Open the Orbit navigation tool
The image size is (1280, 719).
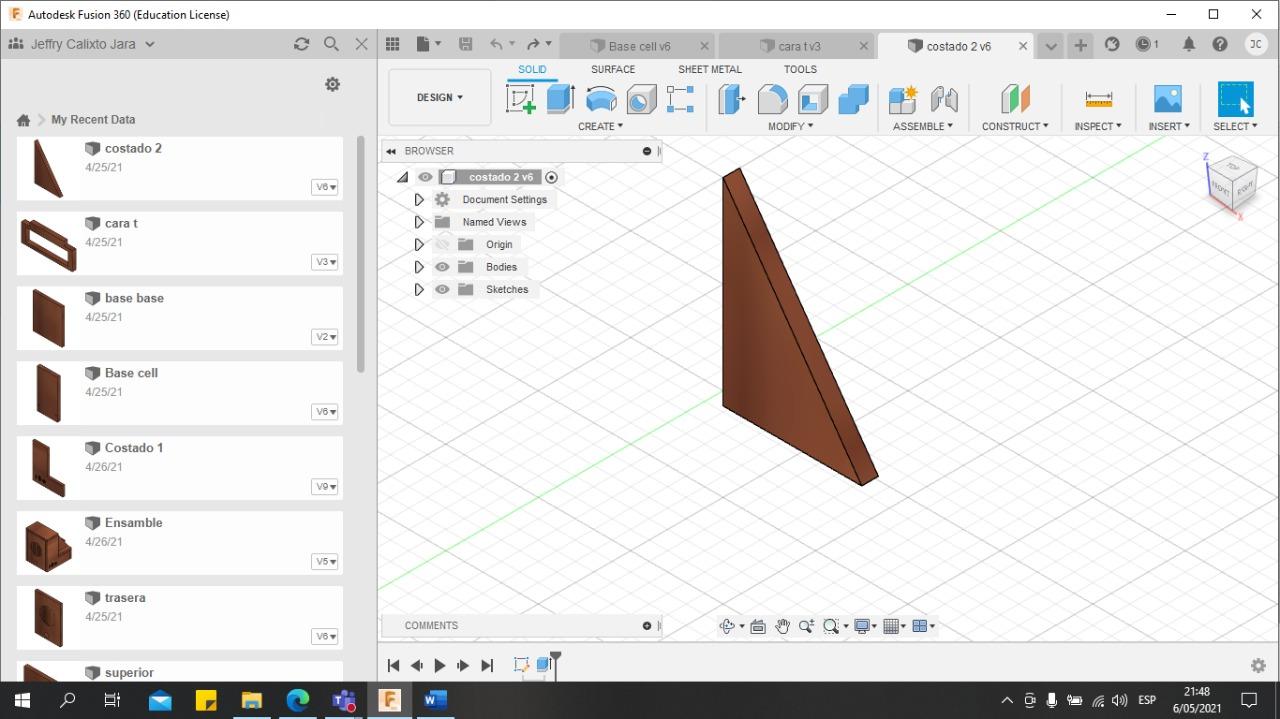(728, 626)
